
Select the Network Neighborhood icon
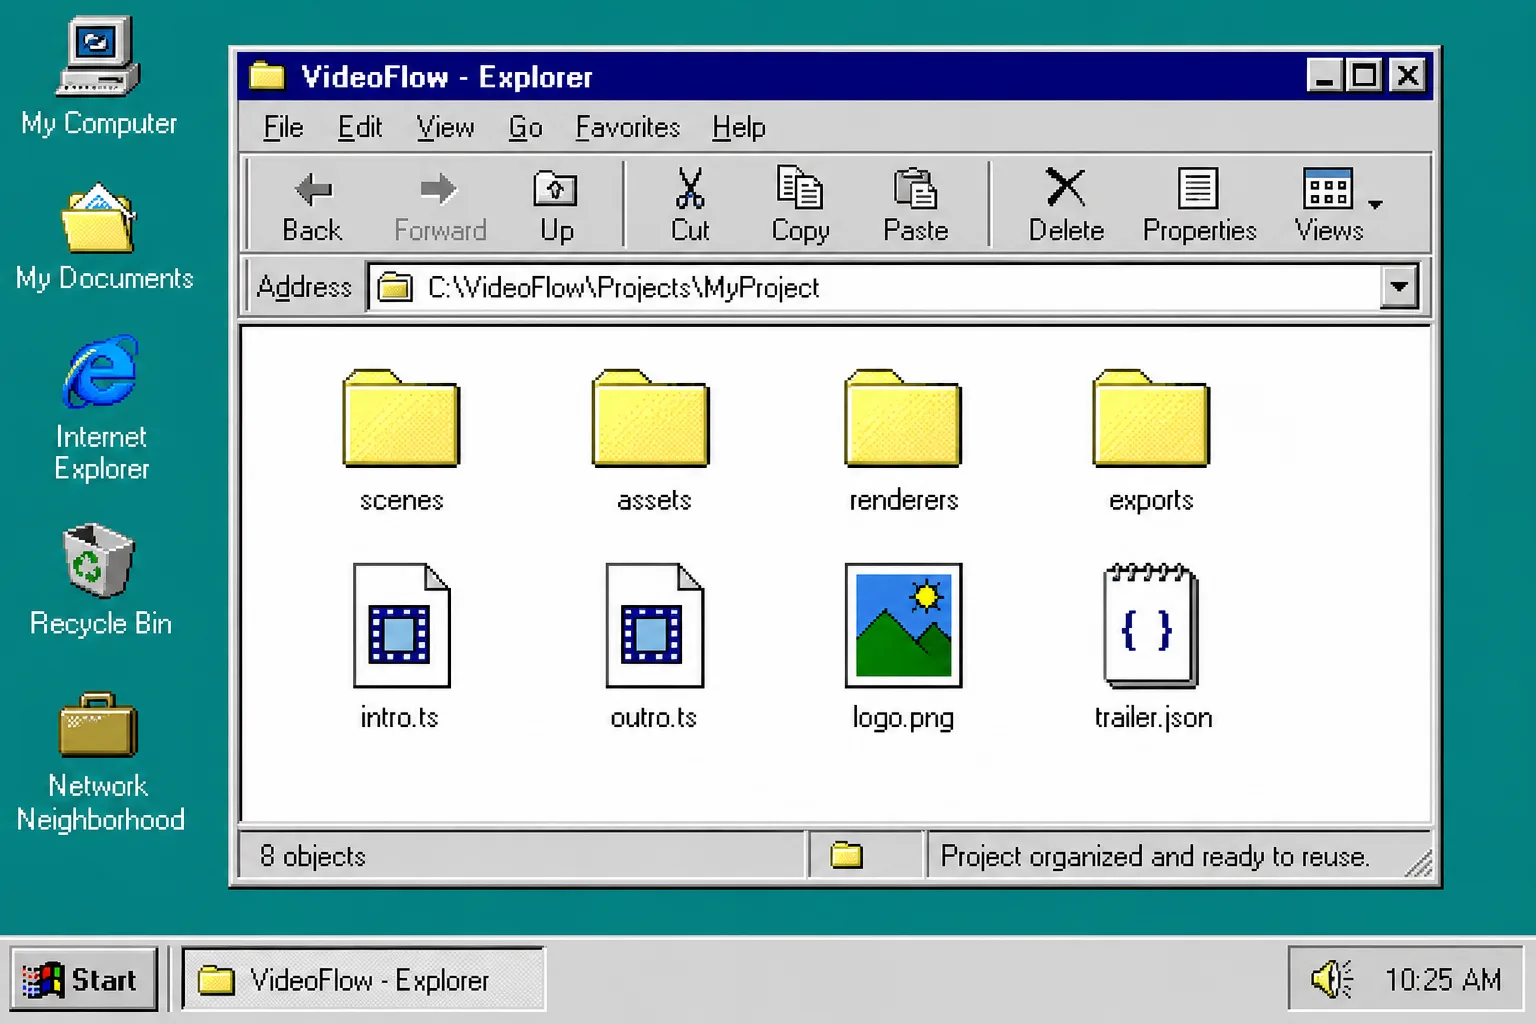100,763
